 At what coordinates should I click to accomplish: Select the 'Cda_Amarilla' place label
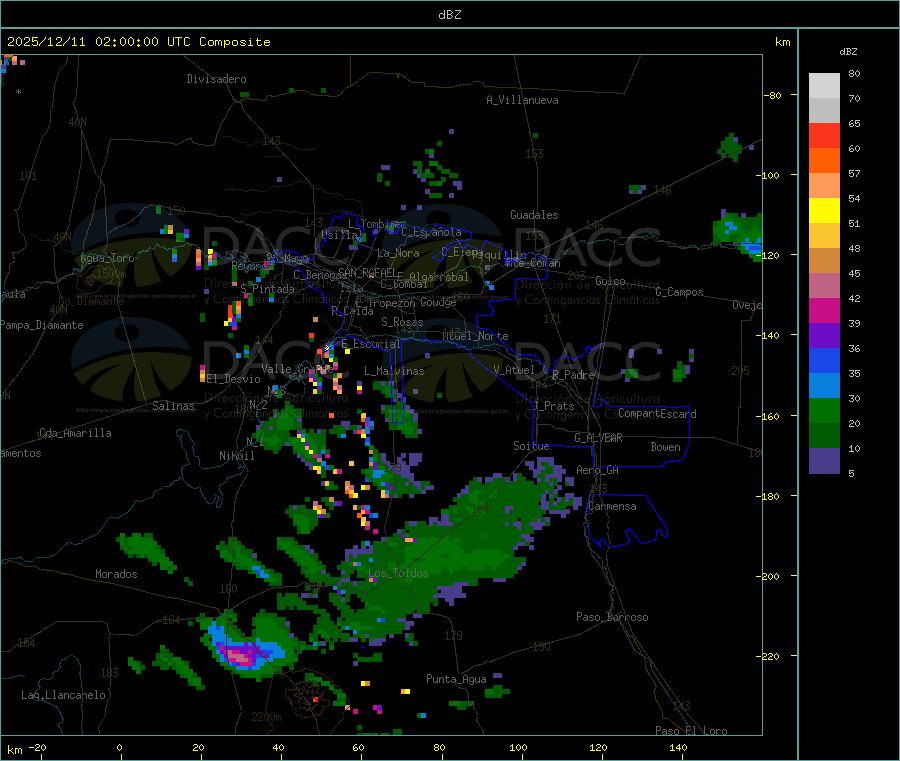tap(75, 433)
